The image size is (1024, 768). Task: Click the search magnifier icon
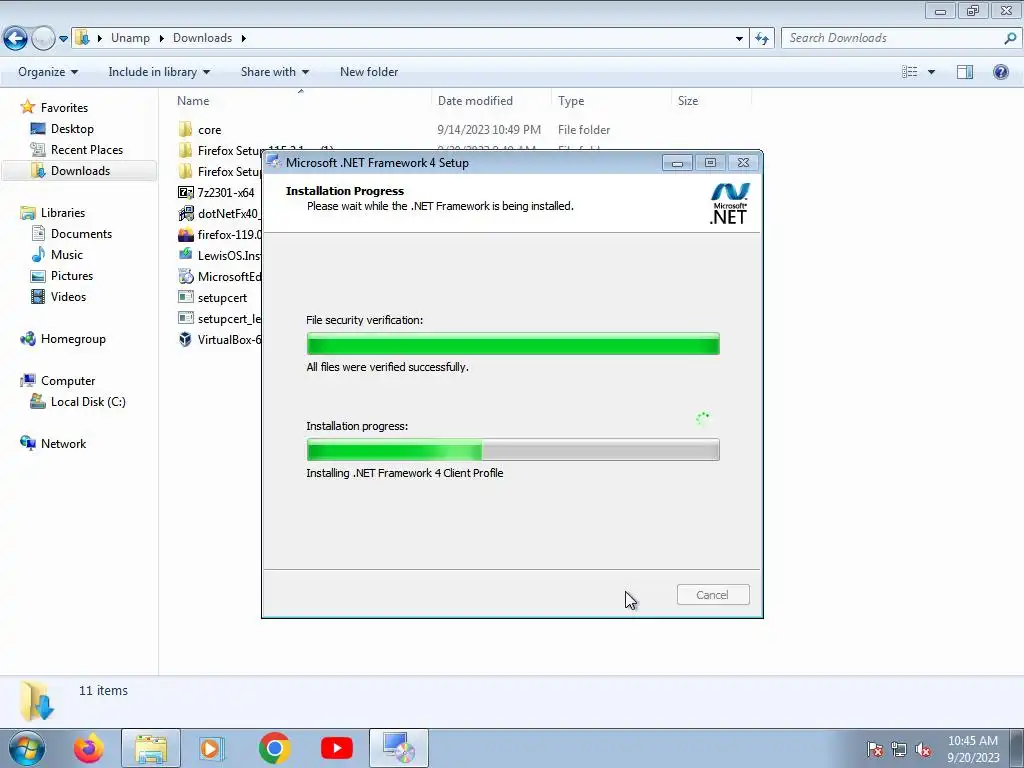(1010, 38)
